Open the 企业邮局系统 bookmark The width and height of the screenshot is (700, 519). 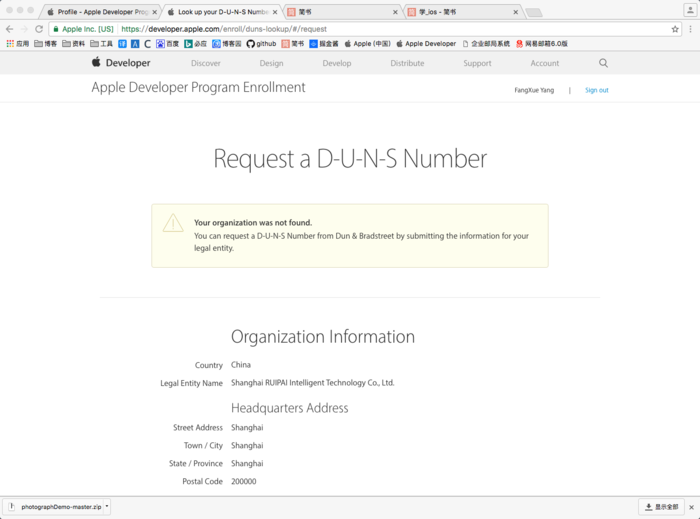(x=486, y=44)
